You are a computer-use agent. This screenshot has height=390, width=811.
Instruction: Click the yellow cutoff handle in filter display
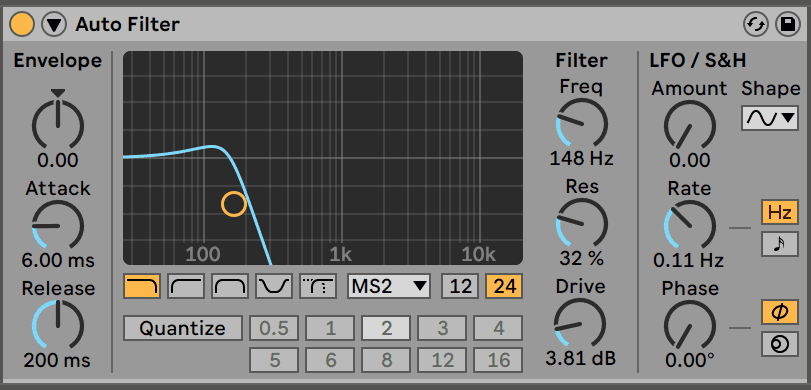click(x=234, y=203)
